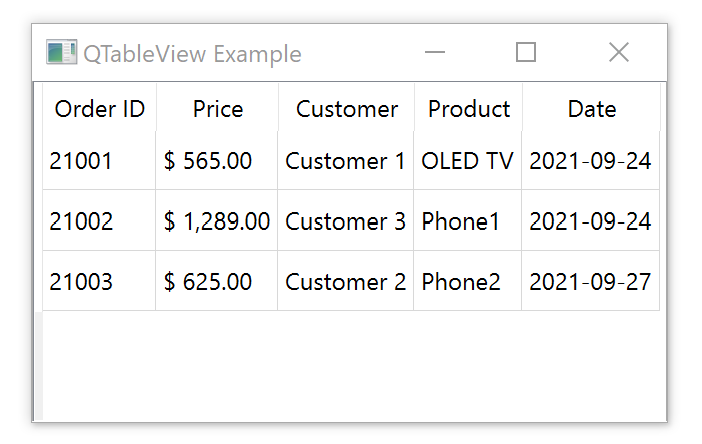This screenshot has width=702, height=444.
Task: Select the Phone2 product cell
Action: click(468, 281)
